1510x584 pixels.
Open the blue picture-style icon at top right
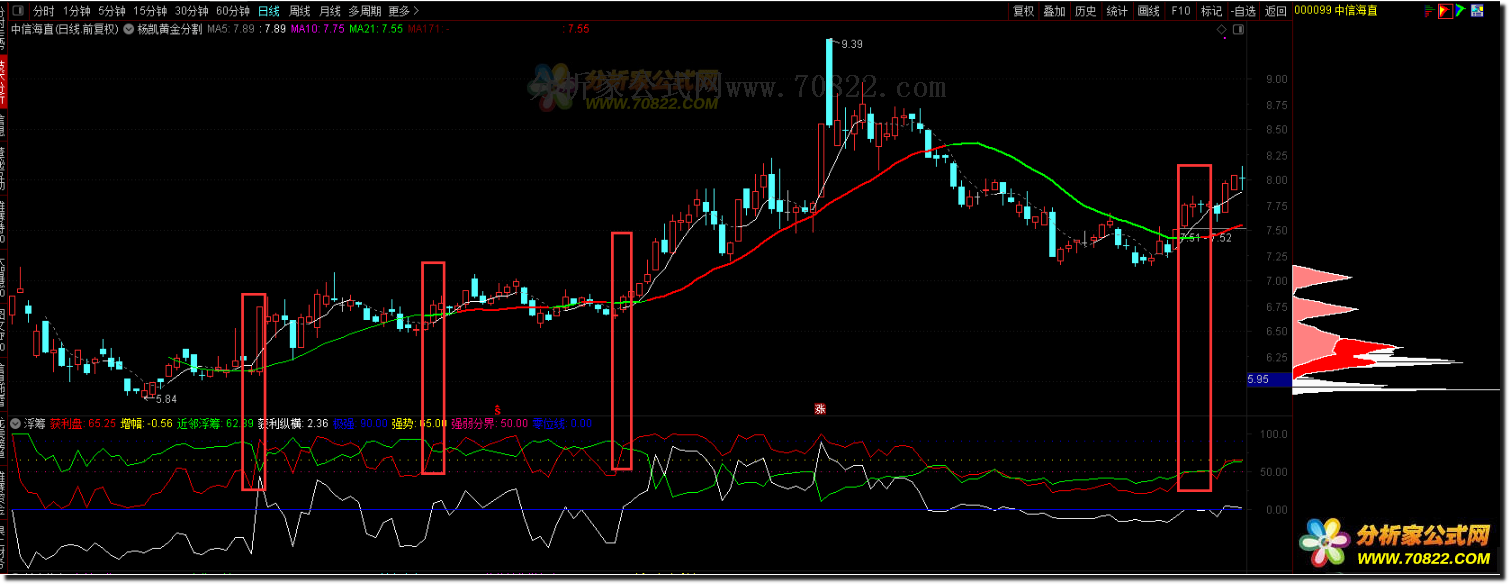tap(1478, 11)
